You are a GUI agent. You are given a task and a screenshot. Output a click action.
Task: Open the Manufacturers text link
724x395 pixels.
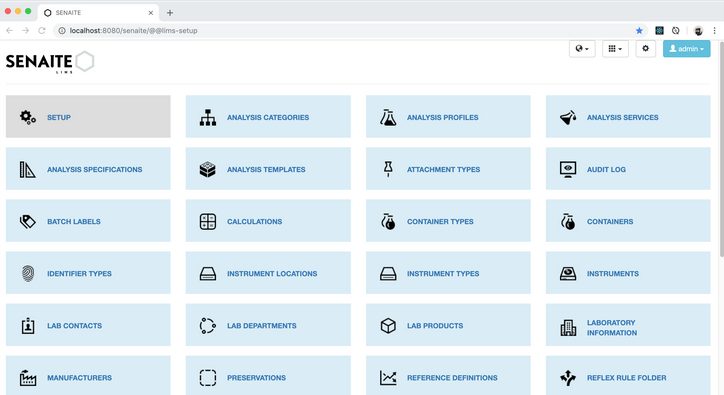click(x=79, y=378)
